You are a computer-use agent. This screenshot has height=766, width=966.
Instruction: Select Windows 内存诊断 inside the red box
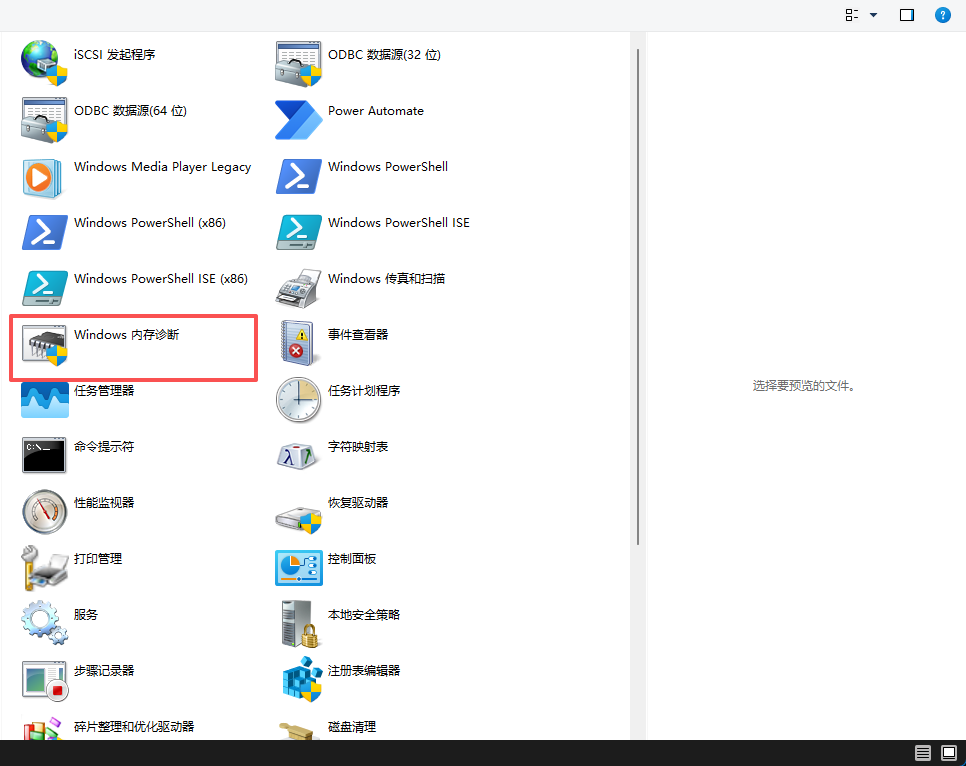[x=125, y=335]
